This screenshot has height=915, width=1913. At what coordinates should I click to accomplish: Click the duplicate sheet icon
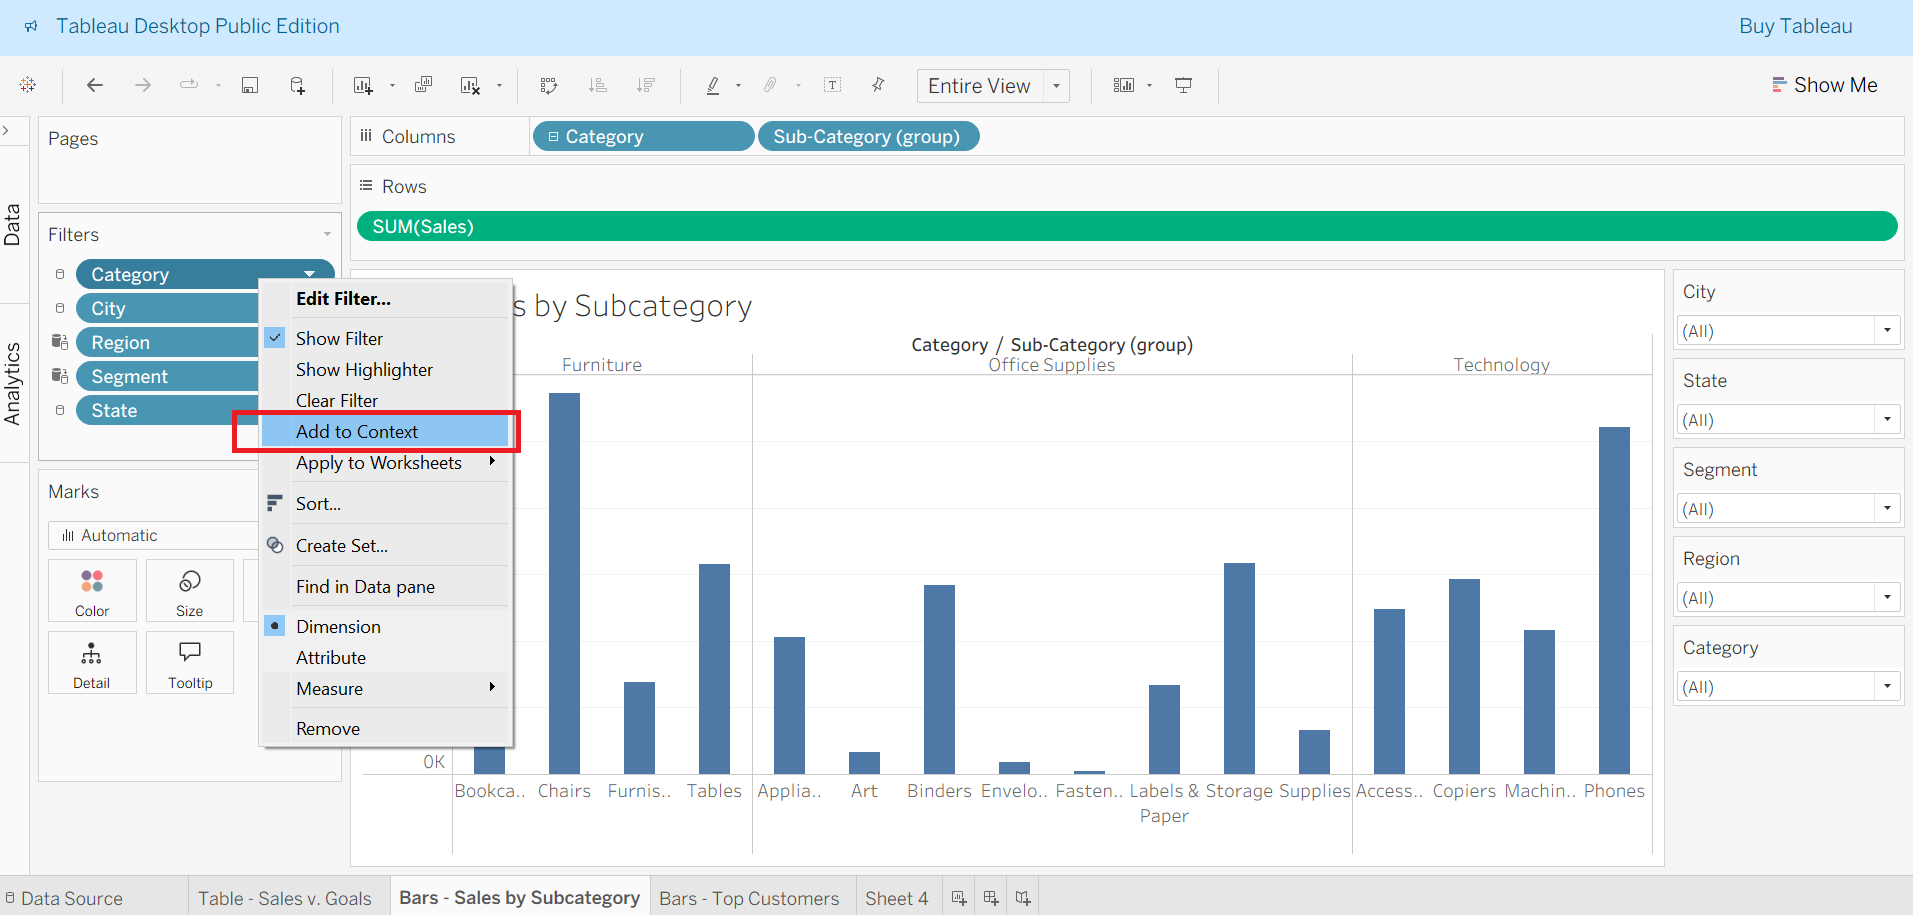coord(423,85)
